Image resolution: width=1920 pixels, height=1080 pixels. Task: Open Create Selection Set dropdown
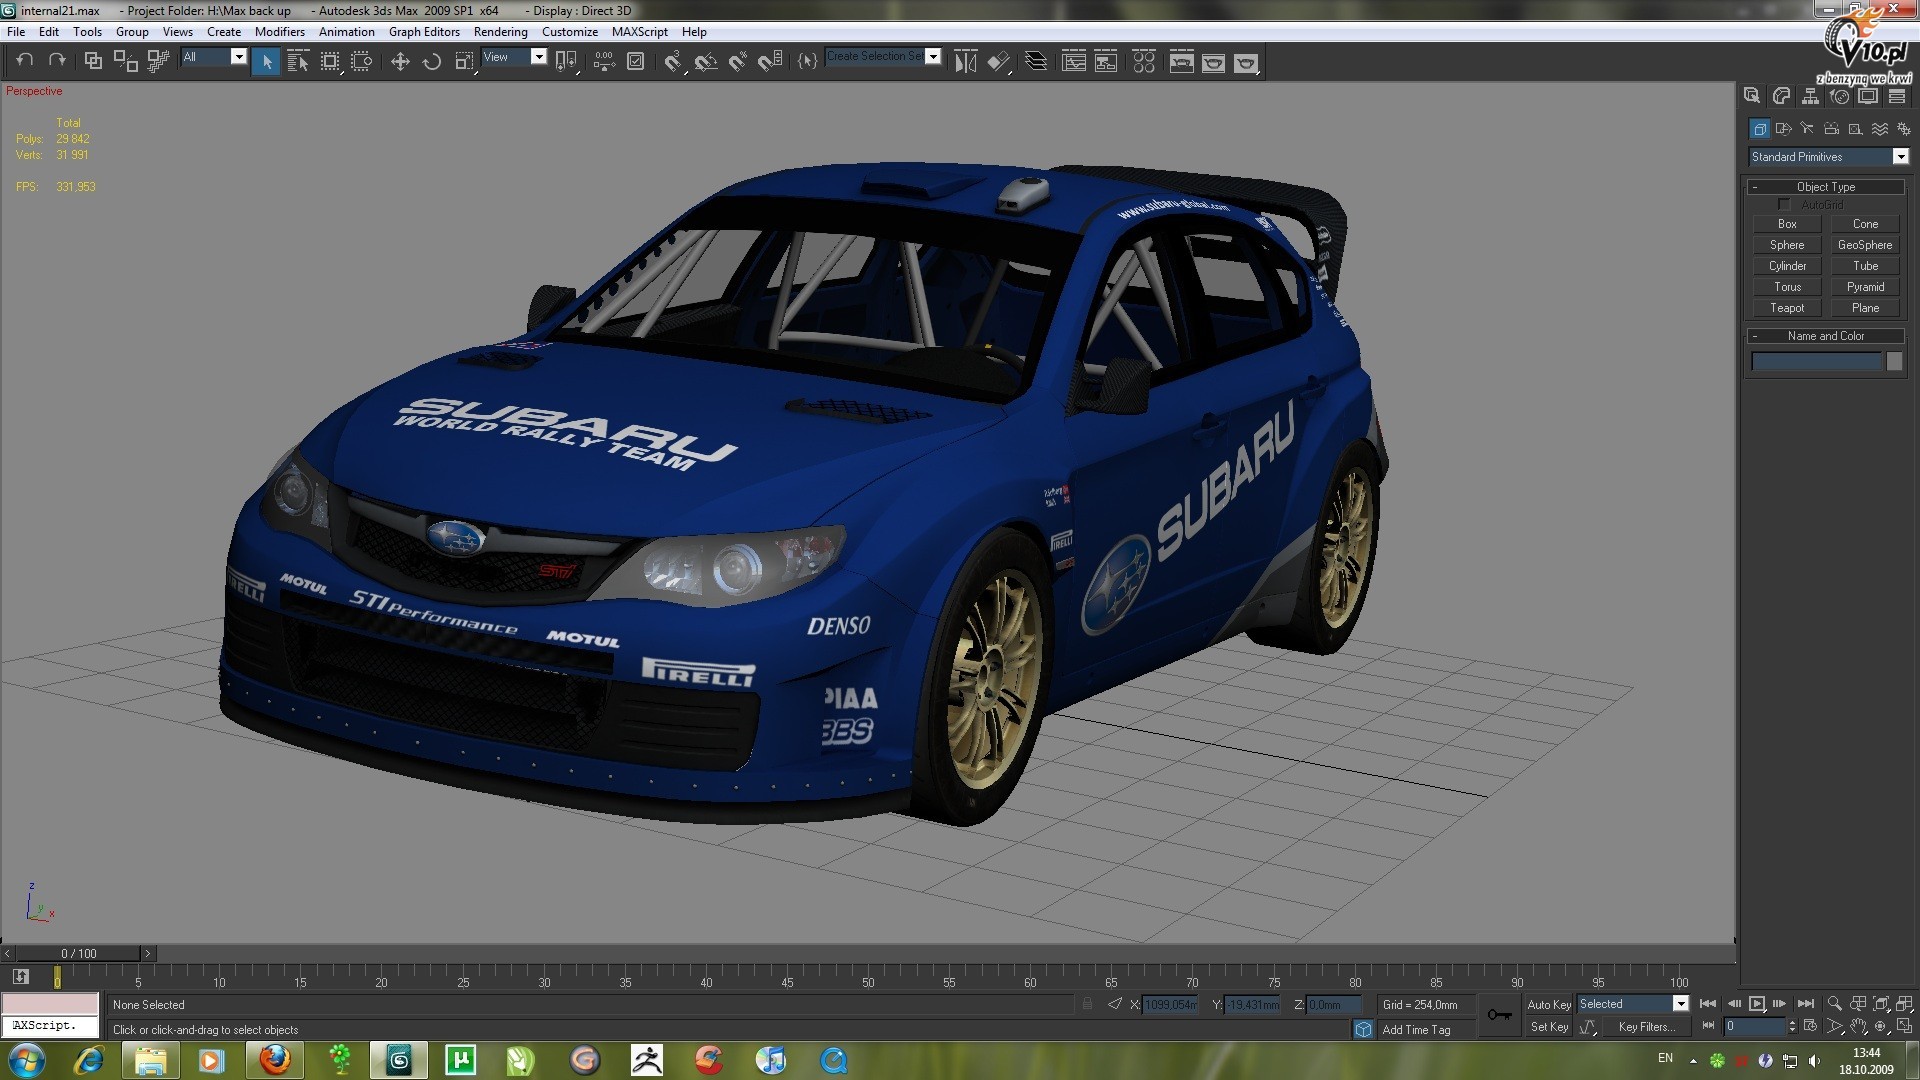883,56
